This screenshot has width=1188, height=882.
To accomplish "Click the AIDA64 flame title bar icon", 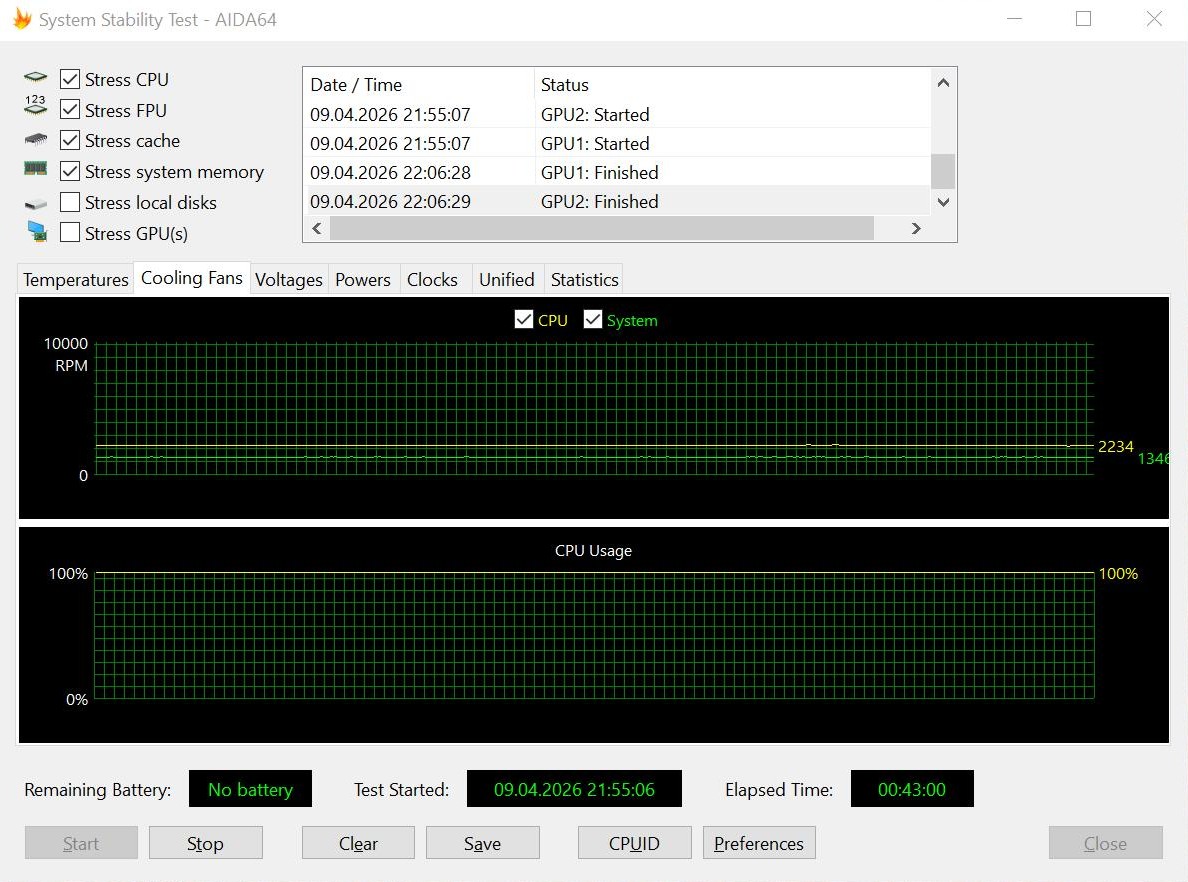I will [22, 19].
